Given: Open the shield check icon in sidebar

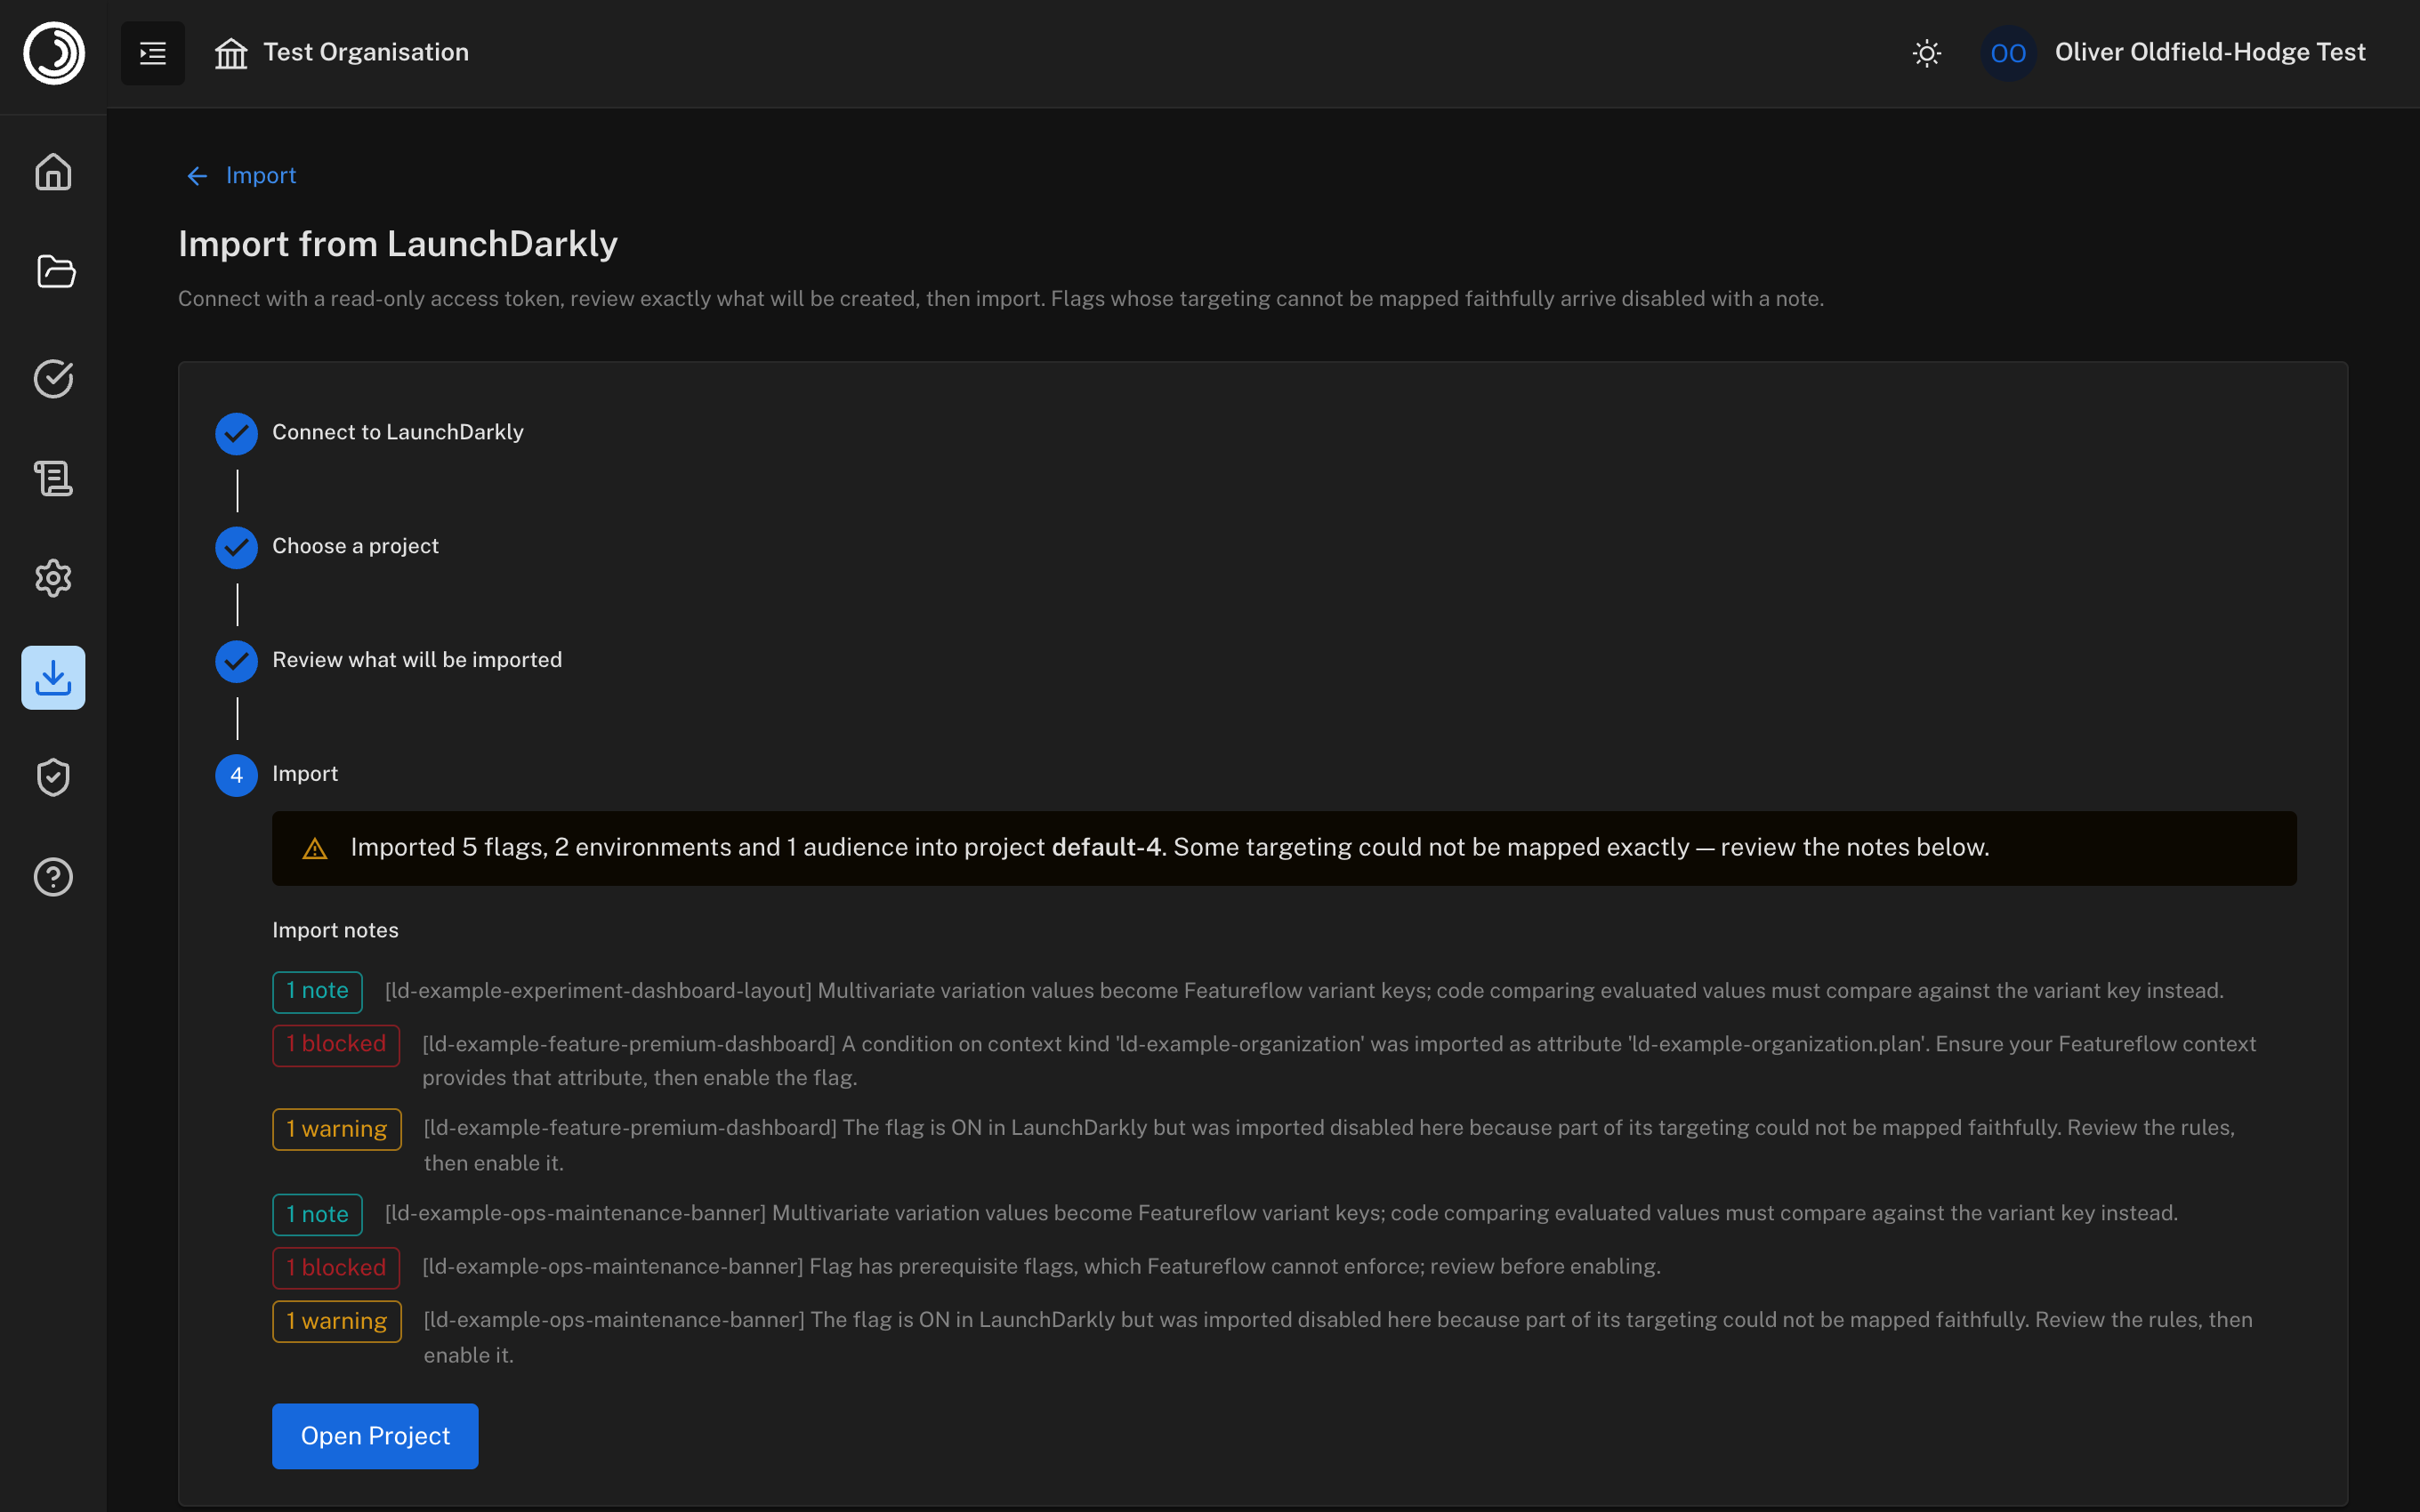Looking at the screenshot, I should pyautogui.click(x=54, y=777).
